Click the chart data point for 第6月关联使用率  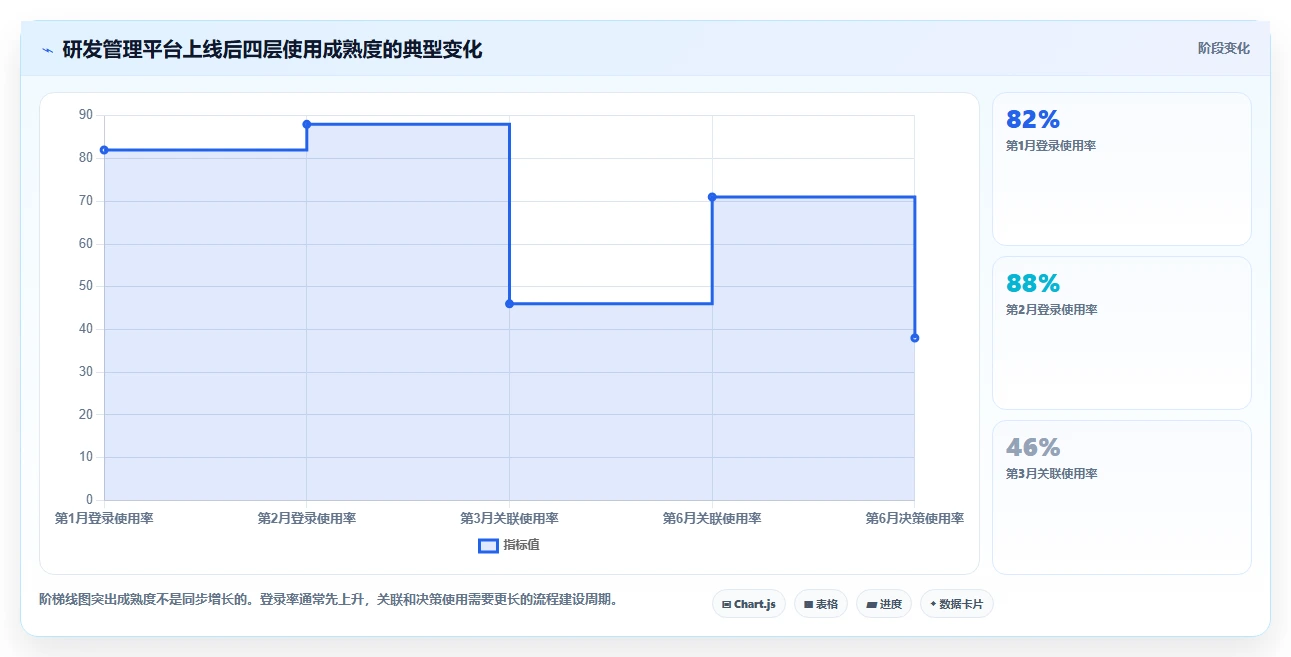point(712,197)
